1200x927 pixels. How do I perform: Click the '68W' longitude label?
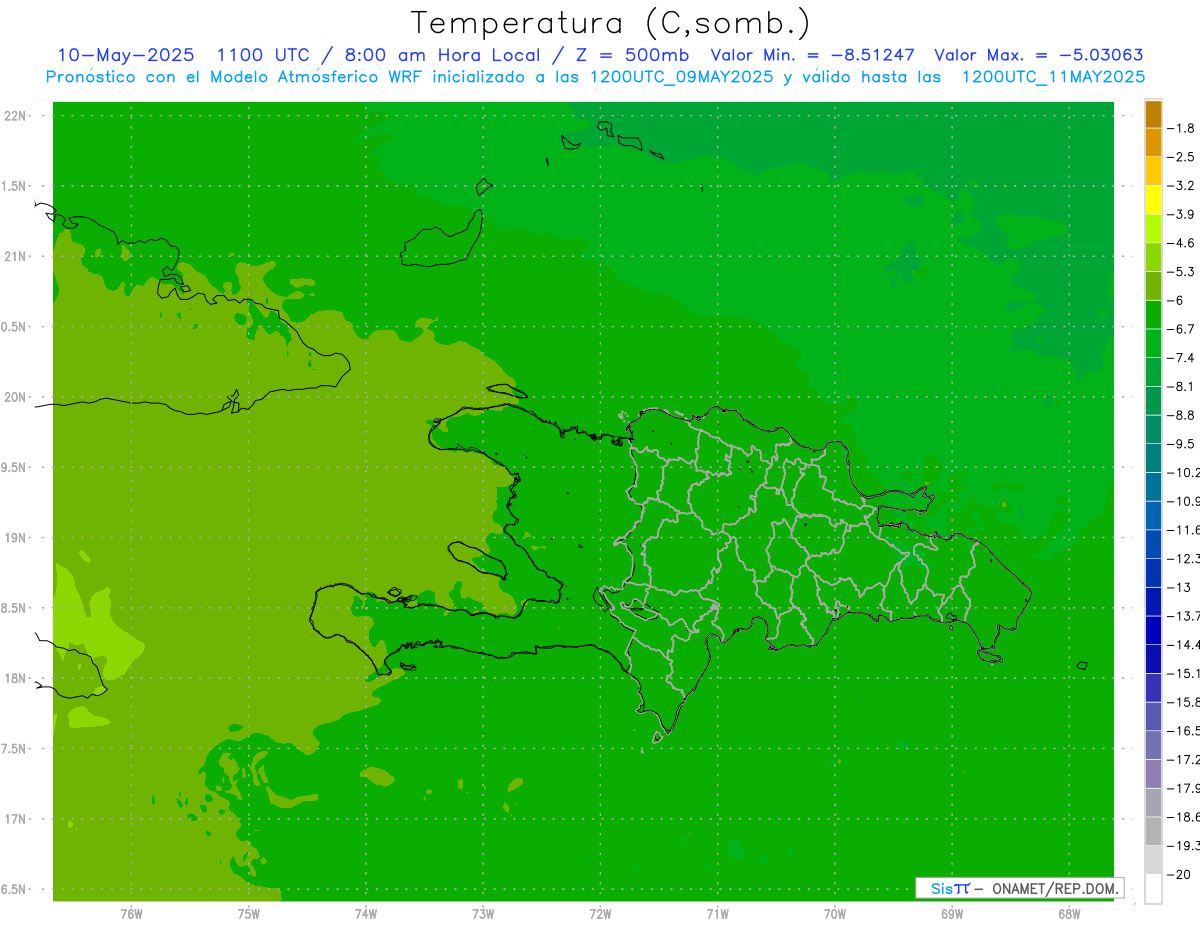pyautogui.click(x=1069, y=913)
